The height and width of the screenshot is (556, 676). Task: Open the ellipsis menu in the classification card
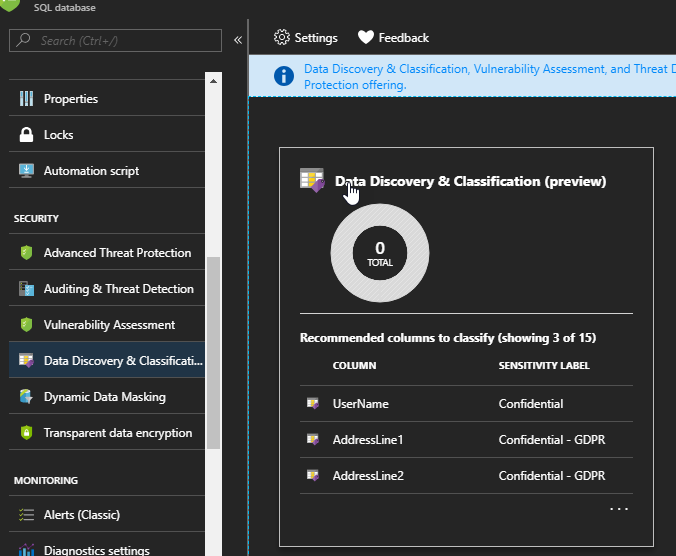(x=619, y=509)
